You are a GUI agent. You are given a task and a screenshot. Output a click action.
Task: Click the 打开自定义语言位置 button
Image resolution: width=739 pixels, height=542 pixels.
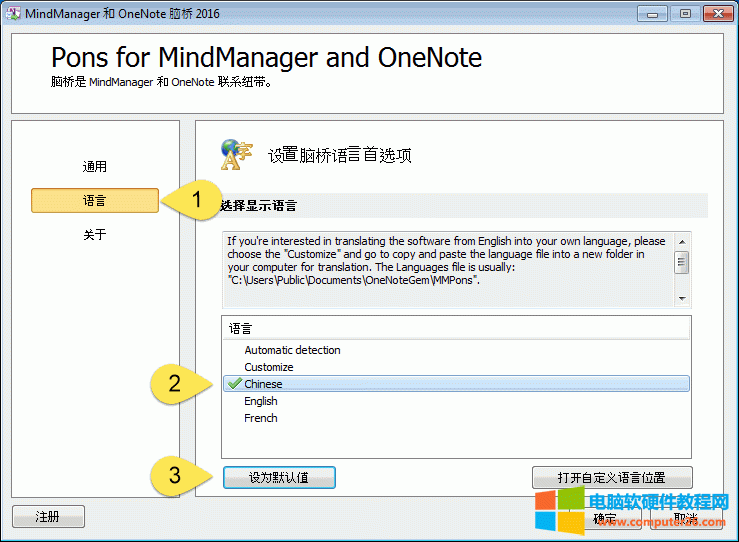tap(611, 478)
